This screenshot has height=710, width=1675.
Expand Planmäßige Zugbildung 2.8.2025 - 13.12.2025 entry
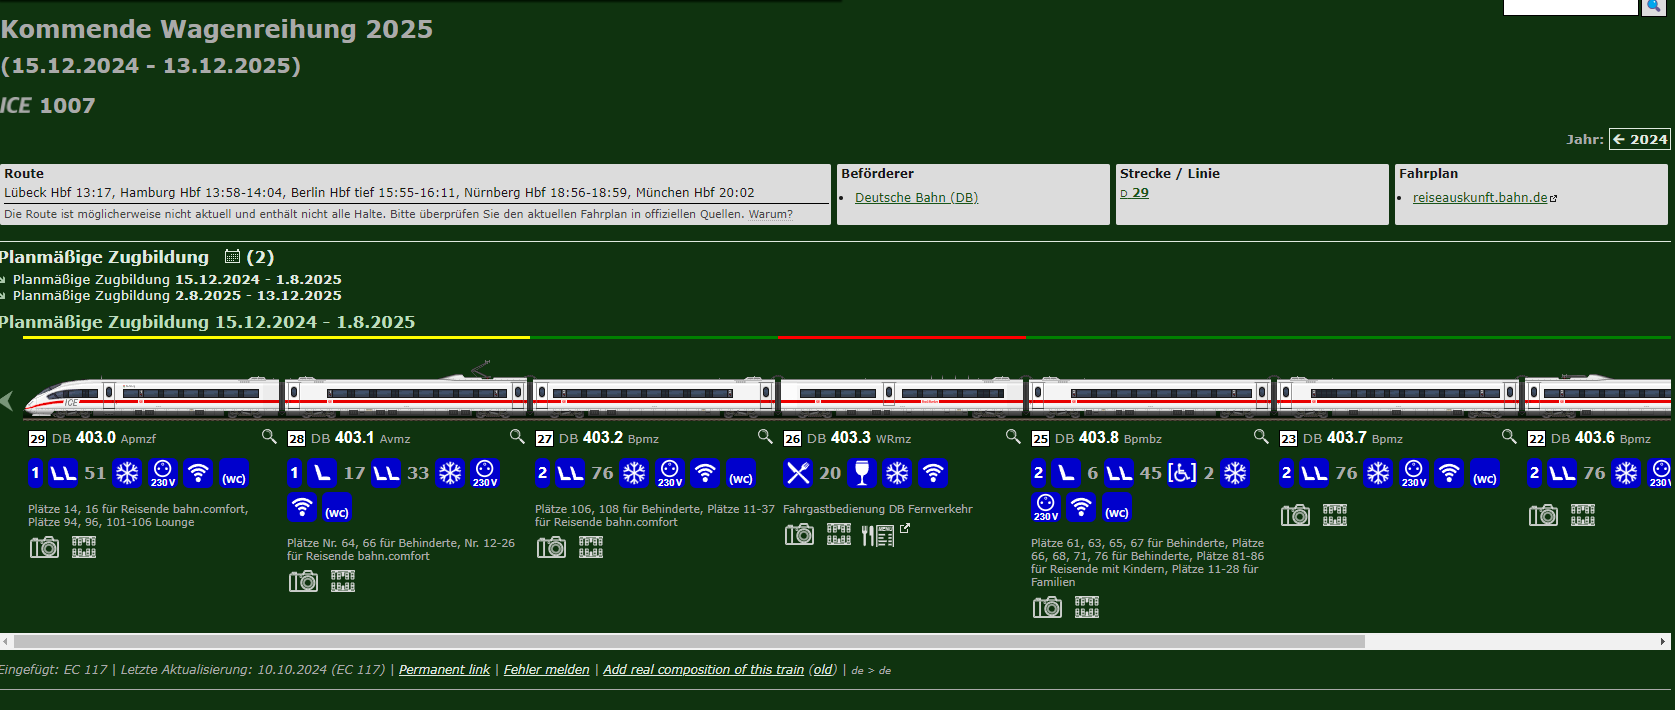pyautogui.click(x=177, y=296)
